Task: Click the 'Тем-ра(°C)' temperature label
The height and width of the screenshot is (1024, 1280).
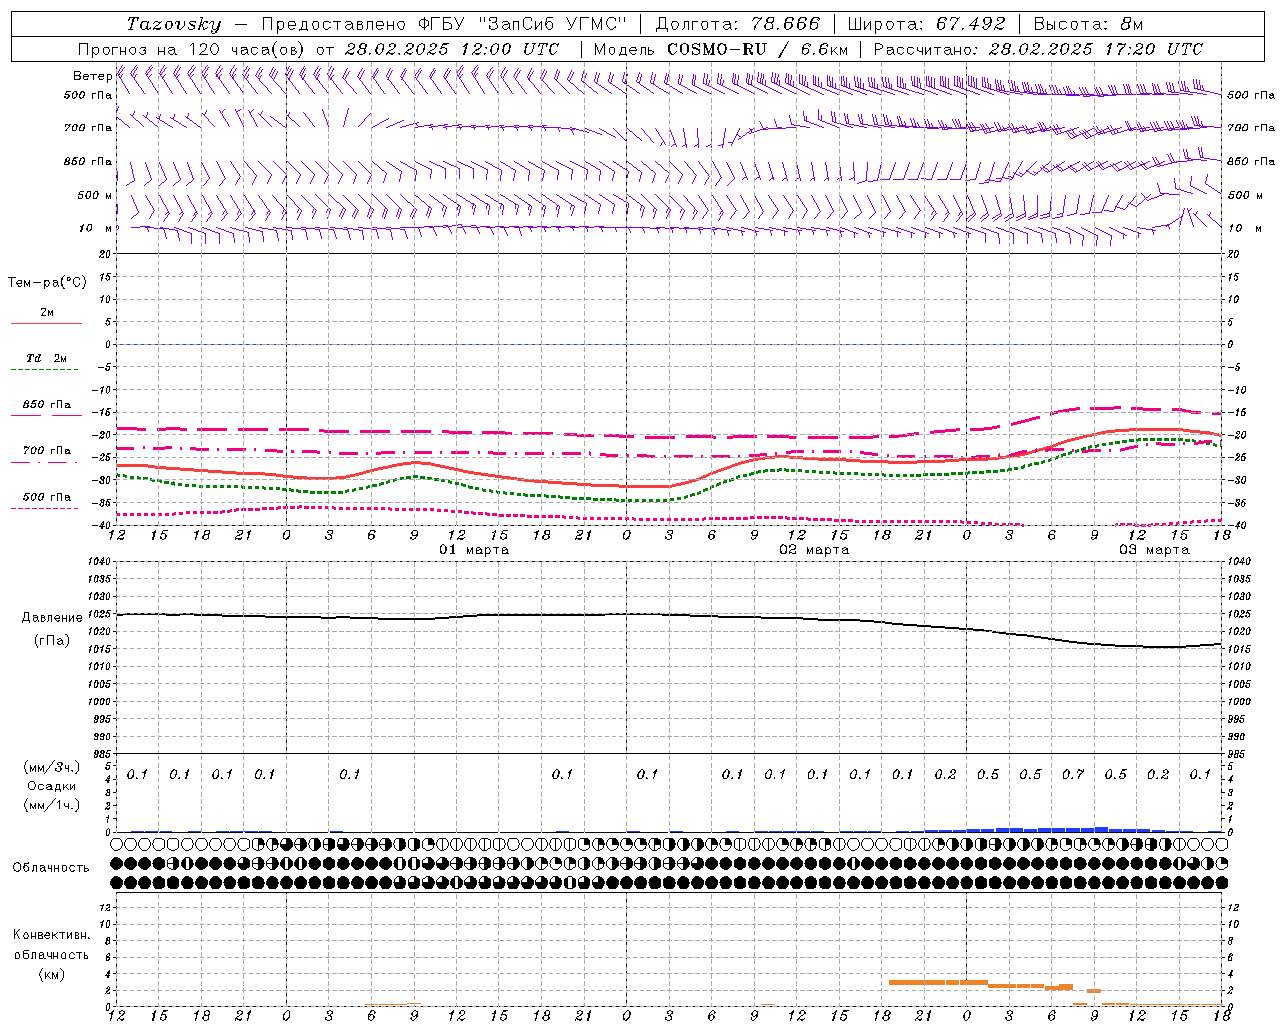Action: [47, 283]
